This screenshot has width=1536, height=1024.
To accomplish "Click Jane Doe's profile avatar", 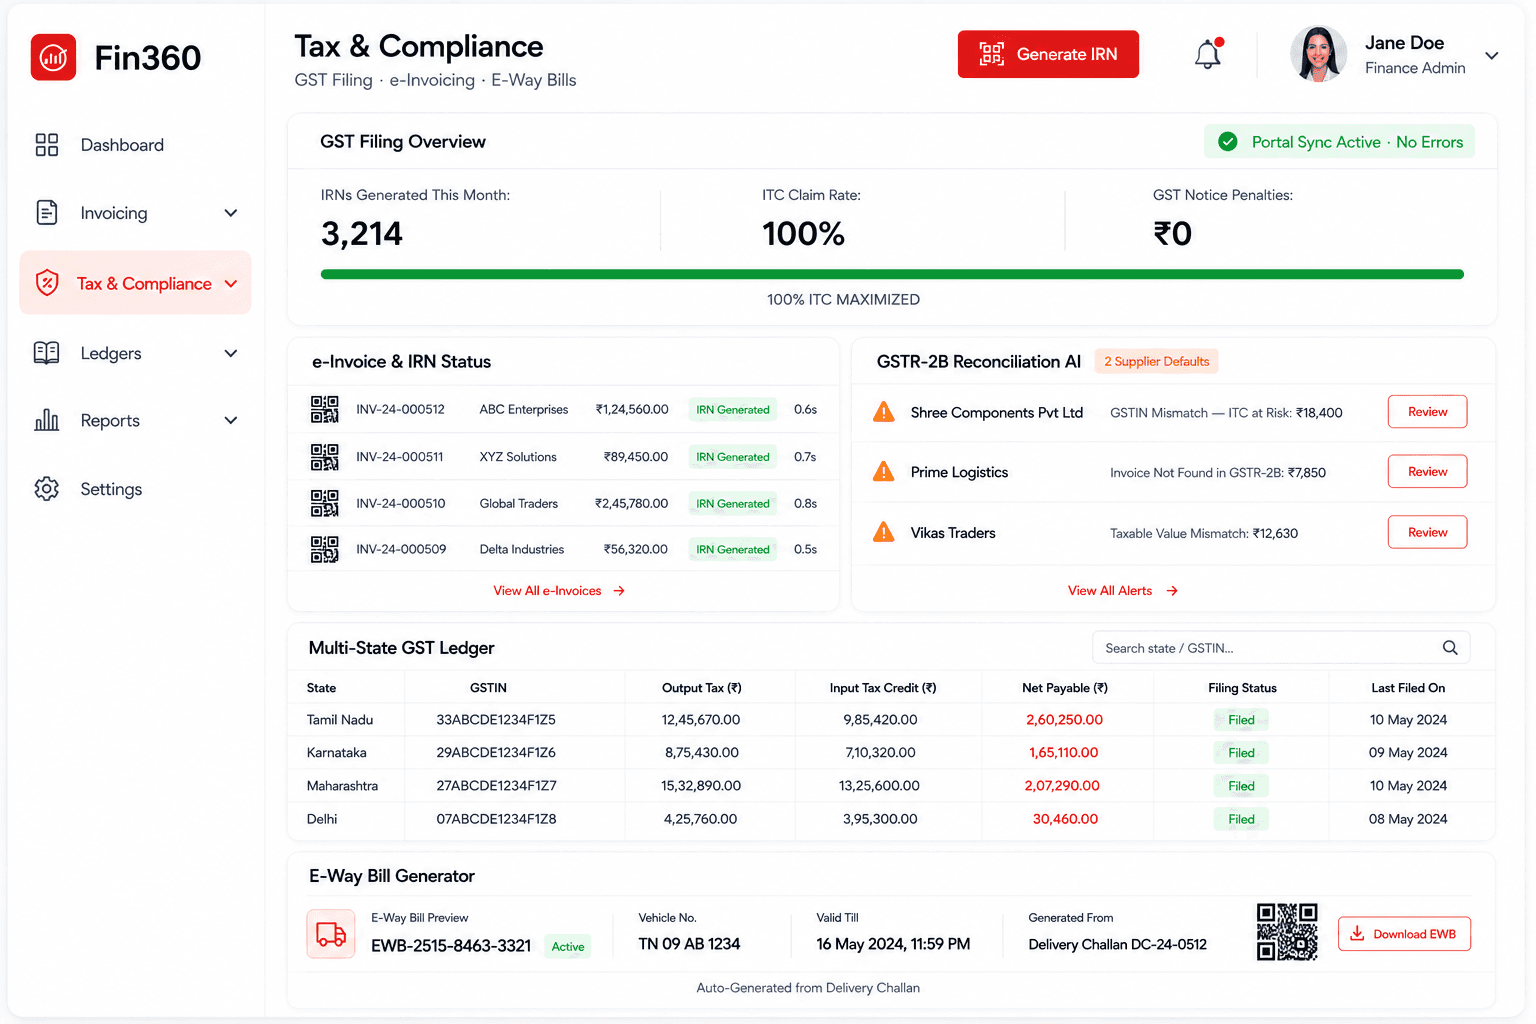I will pos(1318,54).
